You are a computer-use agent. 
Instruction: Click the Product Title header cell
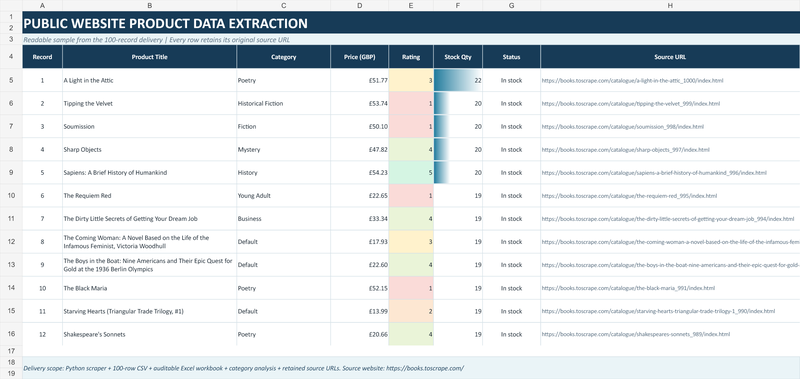pyautogui.click(x=149, y=57)
